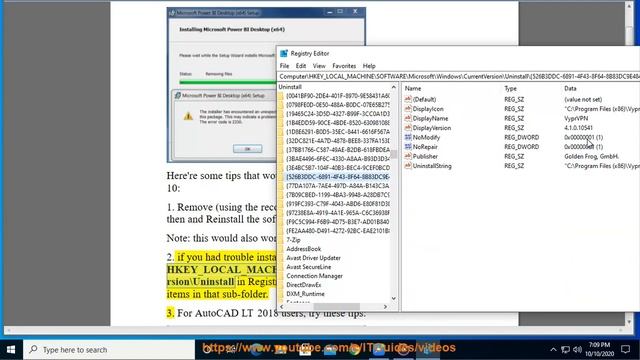Image resolution: width=640 pixels, height=360 pixels.
Task: Open the Windows notification center
Action: [625, 349]
